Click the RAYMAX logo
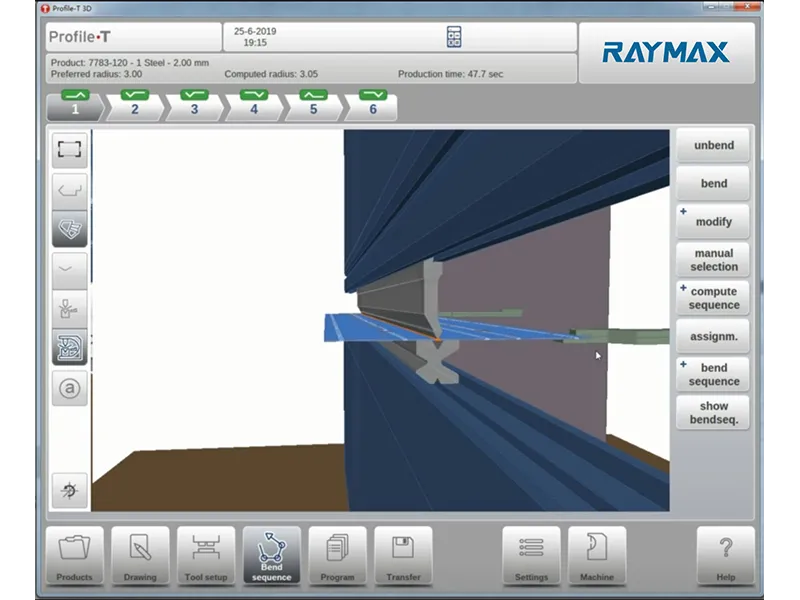Viewport: 800px width, 600px height. coord(666,53)
